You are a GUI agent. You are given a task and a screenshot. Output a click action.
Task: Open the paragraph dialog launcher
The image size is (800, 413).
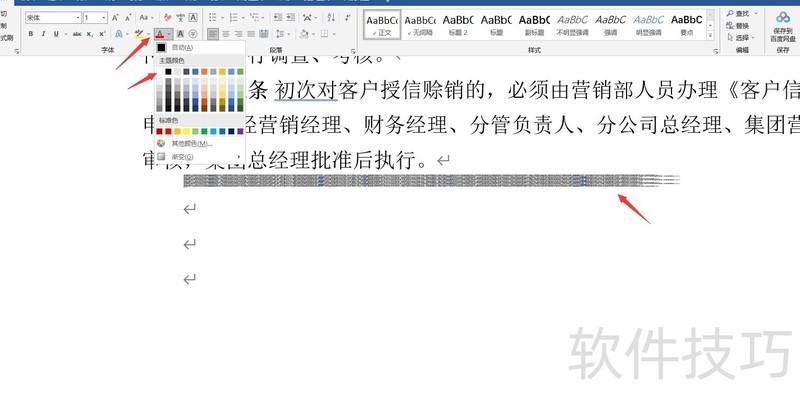pyautogui.click(x=353, y=51)
